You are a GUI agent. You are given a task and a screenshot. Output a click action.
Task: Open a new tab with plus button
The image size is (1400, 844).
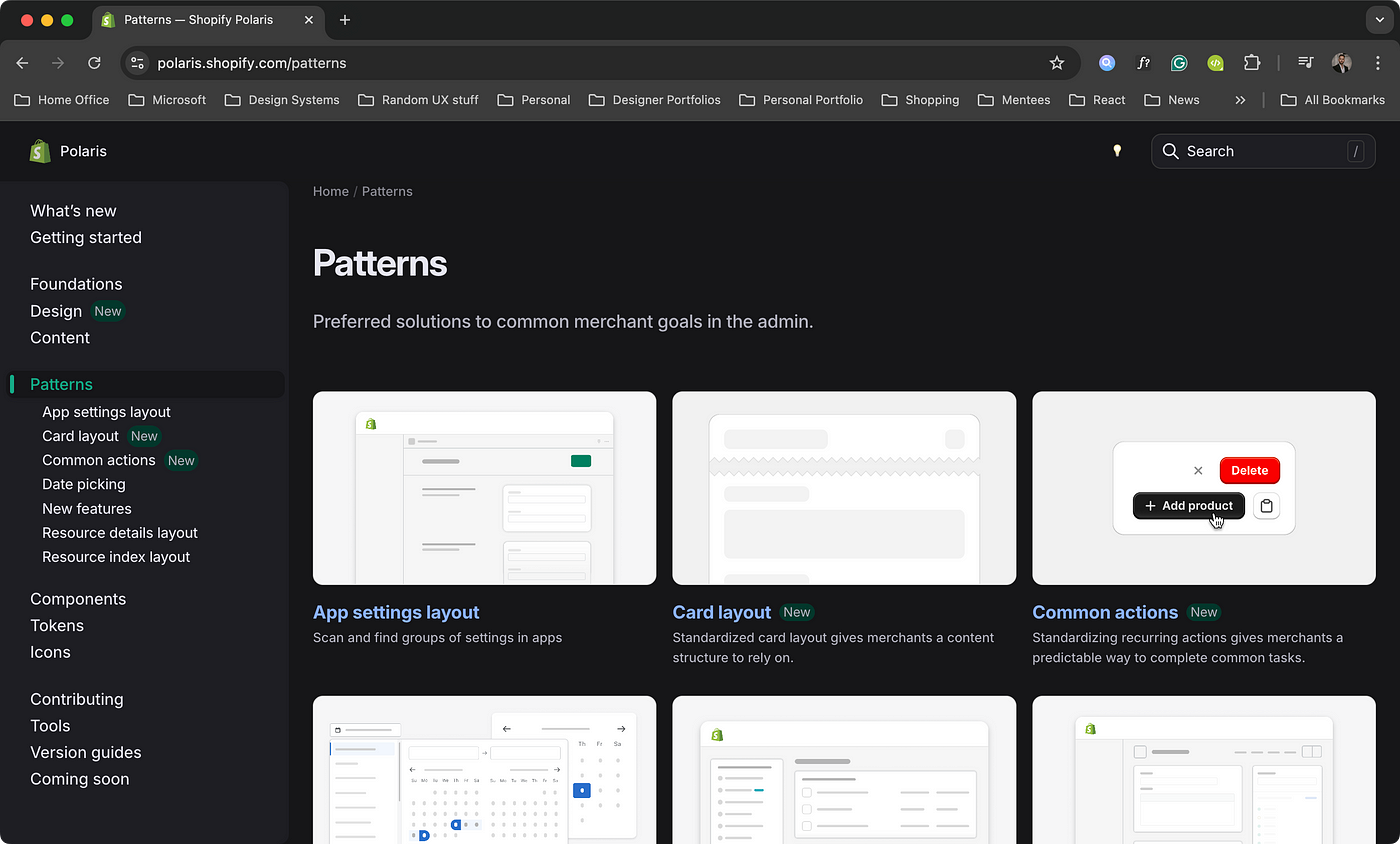point(345,20)
